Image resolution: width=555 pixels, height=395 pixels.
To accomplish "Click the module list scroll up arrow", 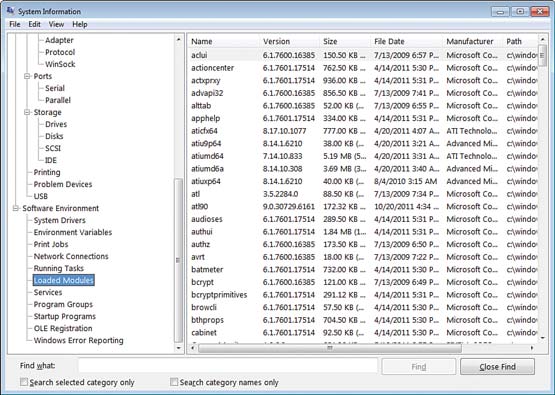I will tap(542, 39).
